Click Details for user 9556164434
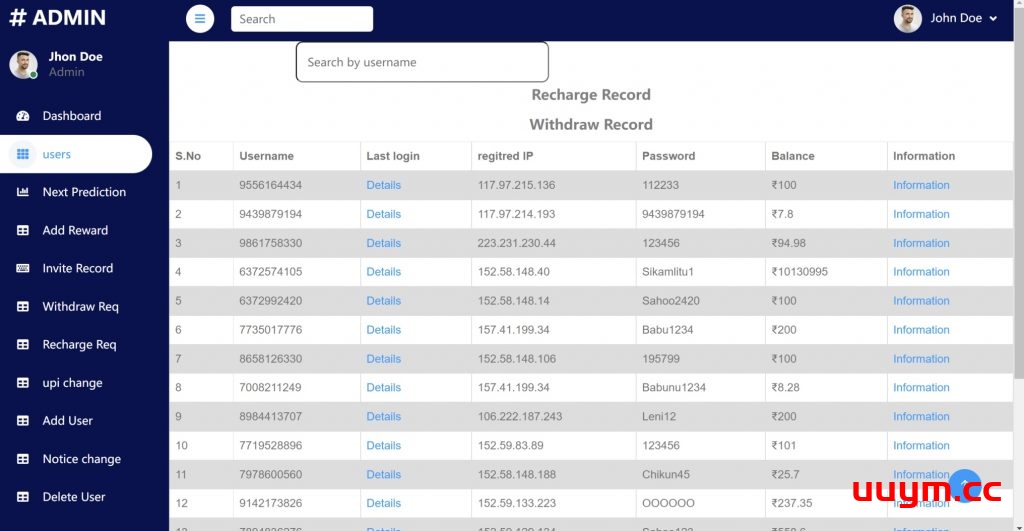 tap(383, 185)
